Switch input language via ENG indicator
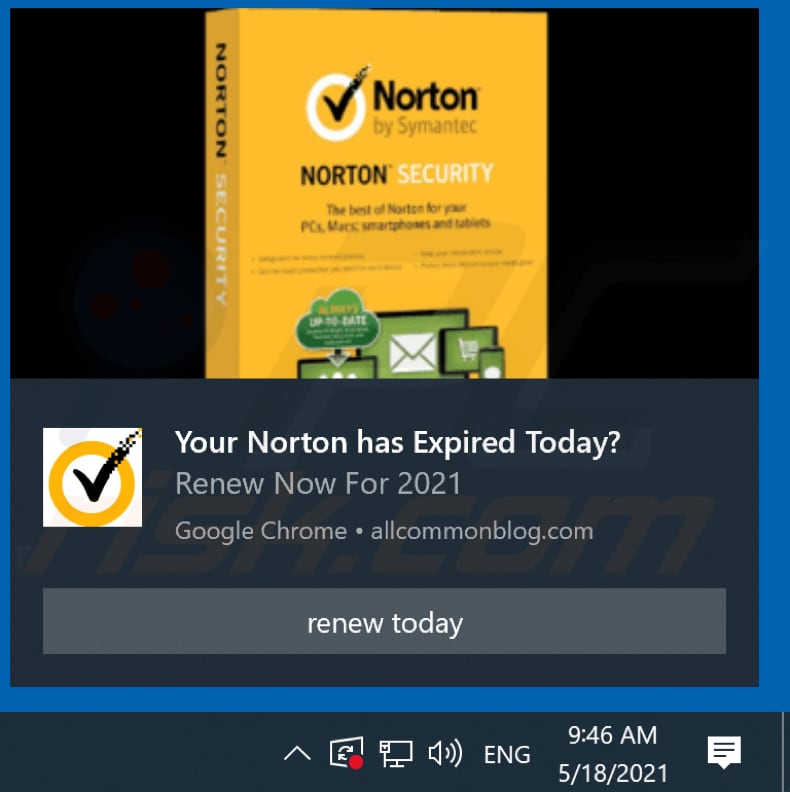The image size is (790, 792). pyautogui.click(x=507, y=755)
